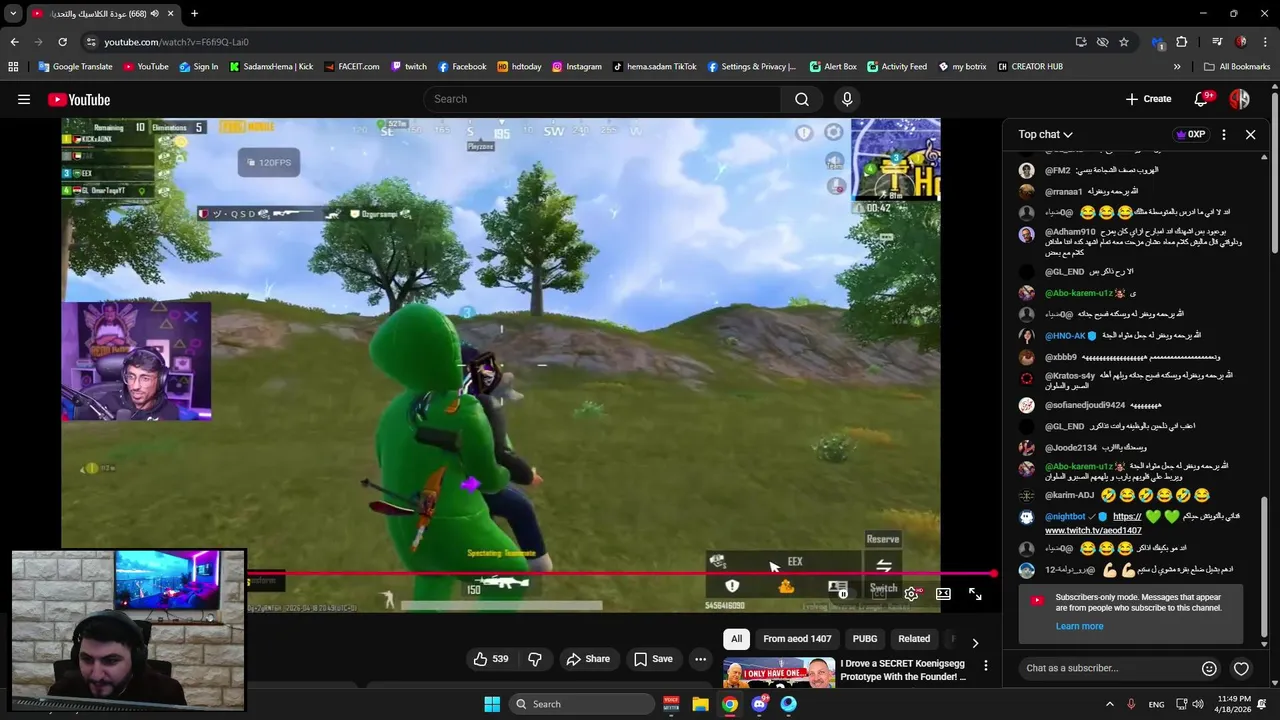Enter fullscreen in the video player
1280x720 pixels.
tap(975, 594)
